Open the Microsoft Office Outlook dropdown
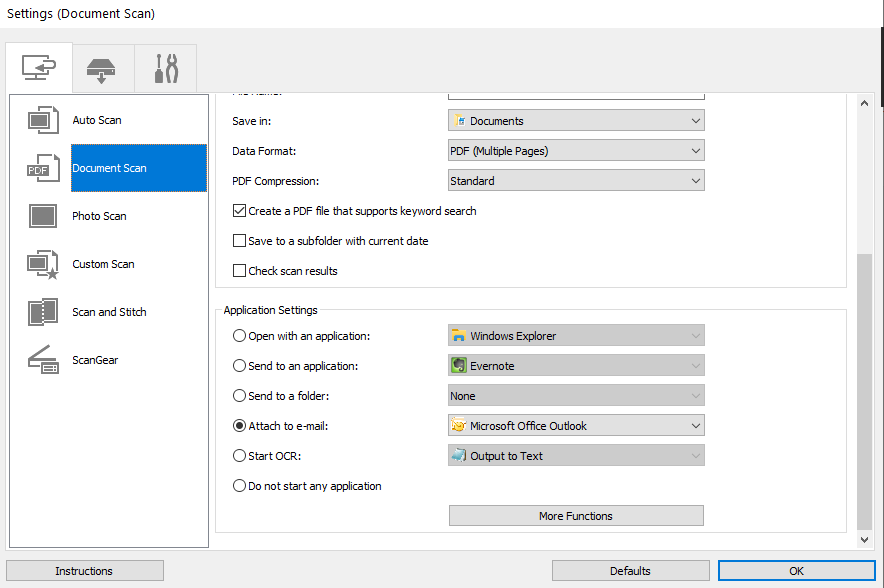 tap(576, 426)
